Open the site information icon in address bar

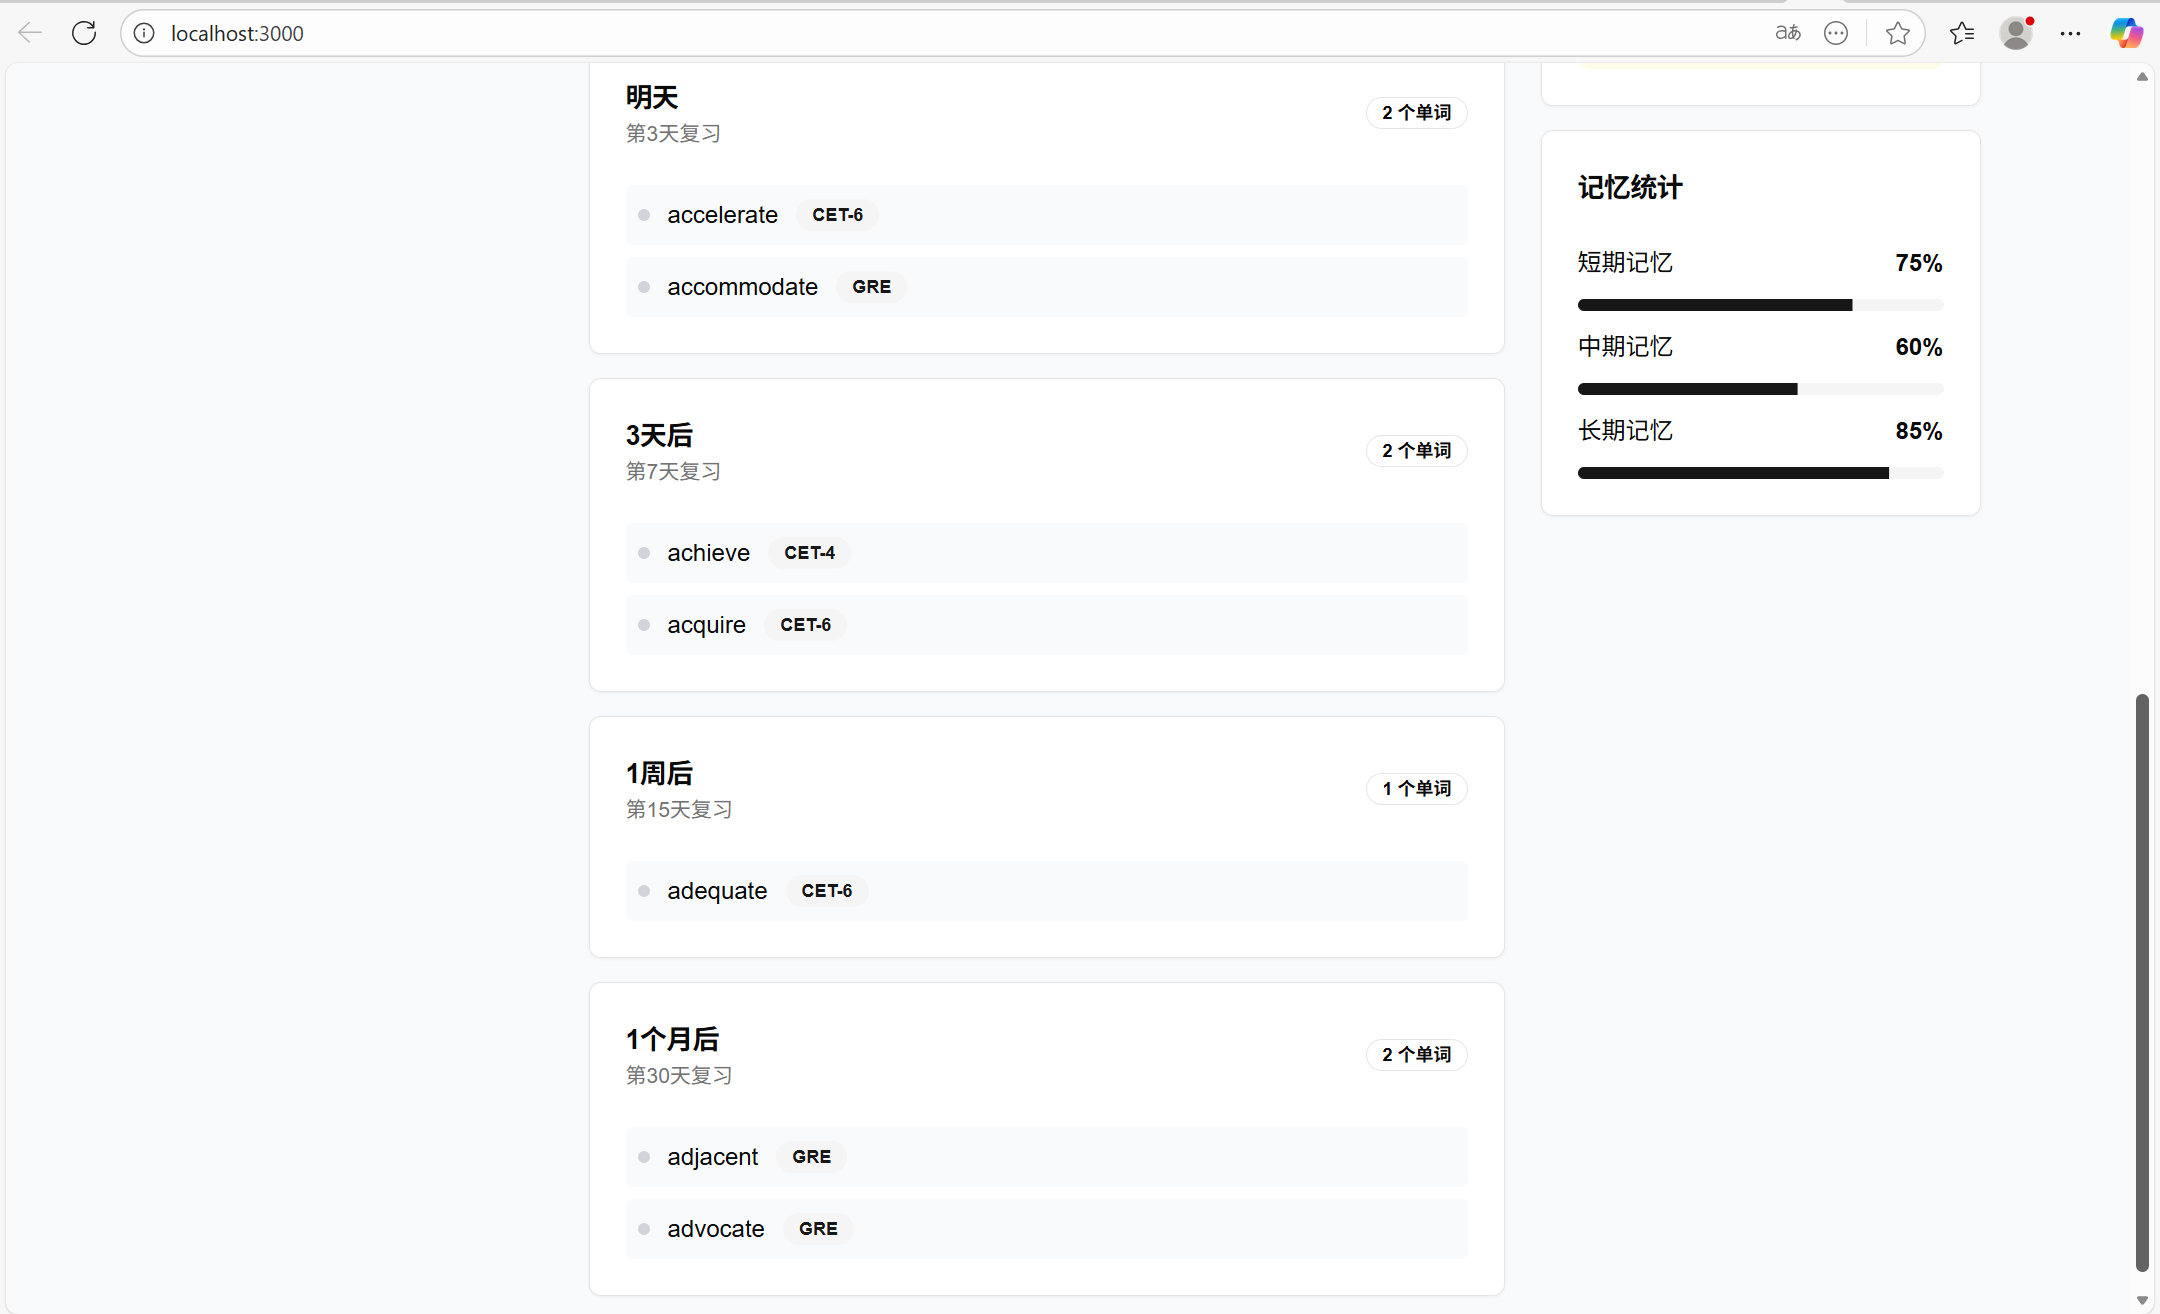[x=144, y=32]
